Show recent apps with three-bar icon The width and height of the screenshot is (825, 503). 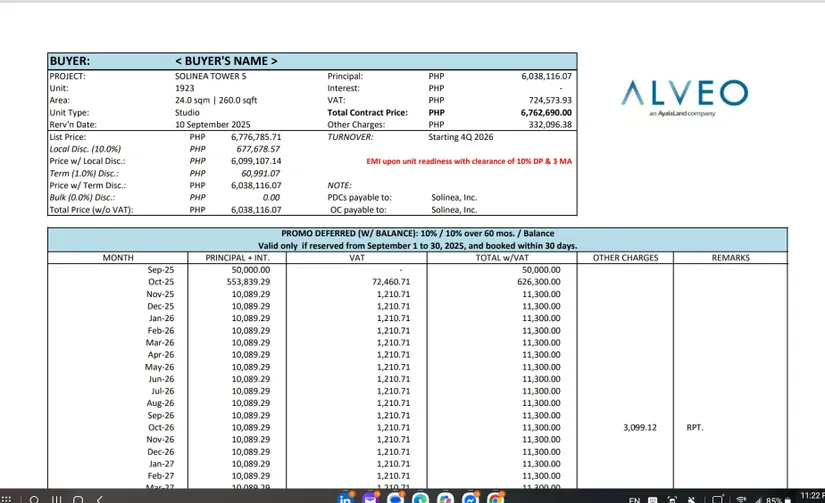(x=55, y=499)
